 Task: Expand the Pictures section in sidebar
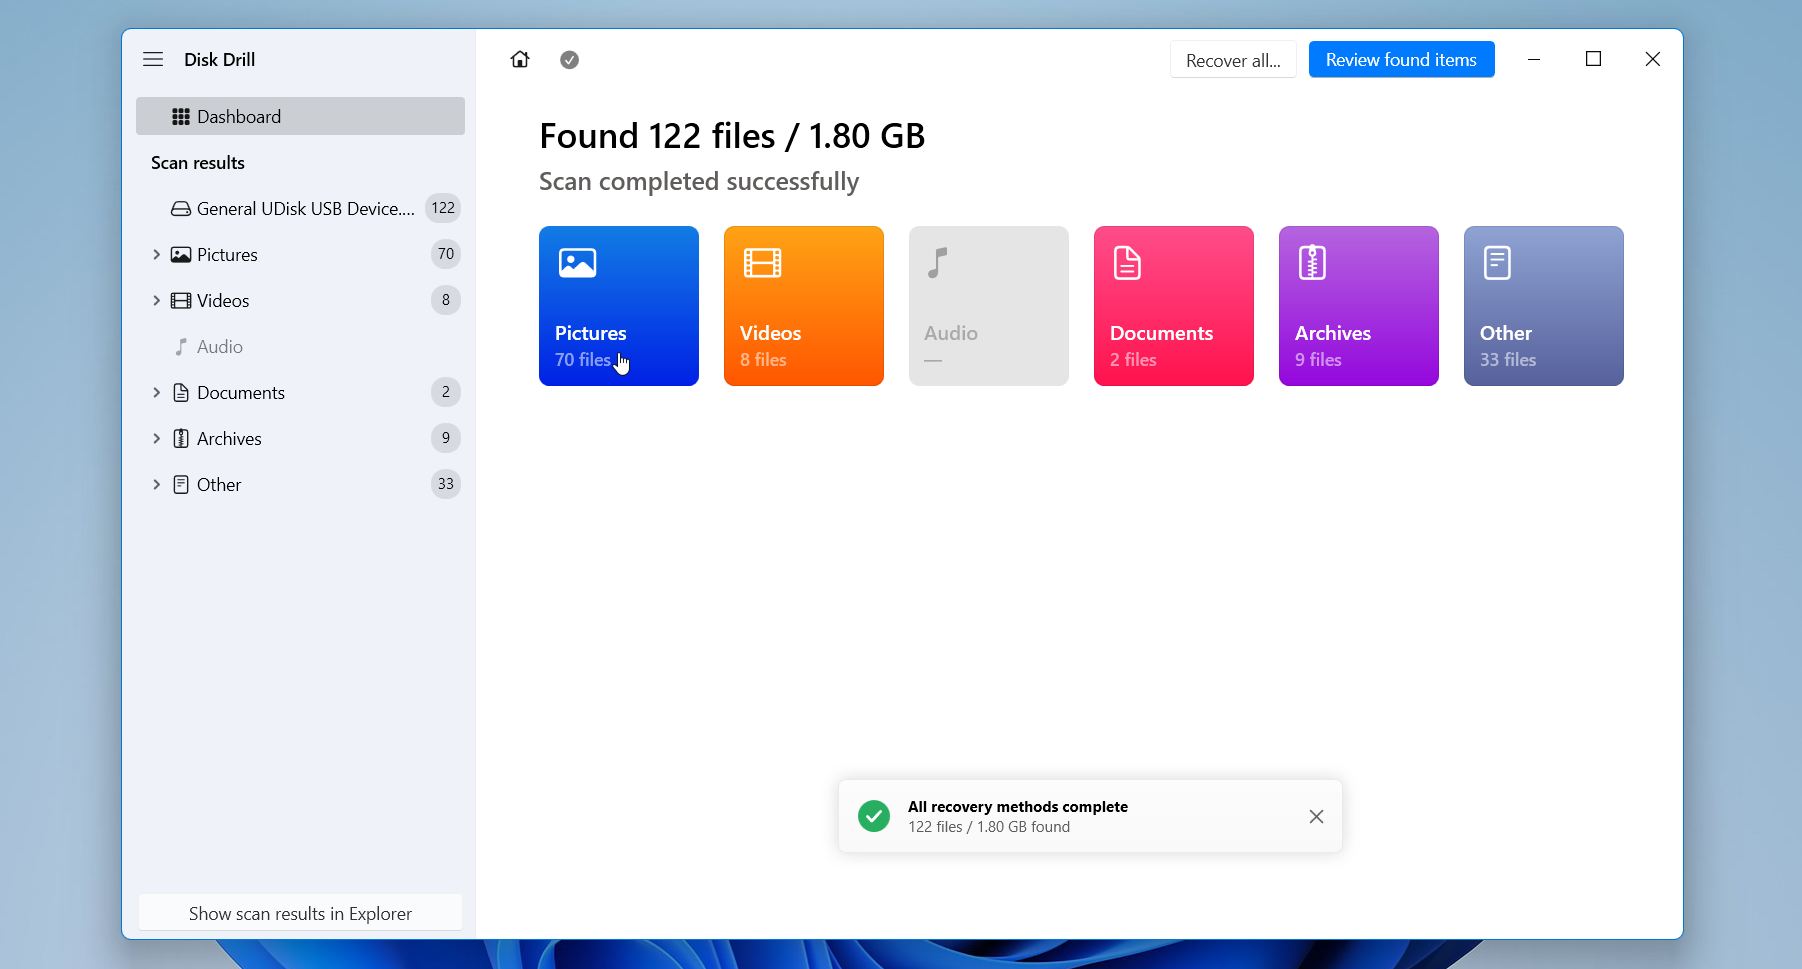[156, 254]
